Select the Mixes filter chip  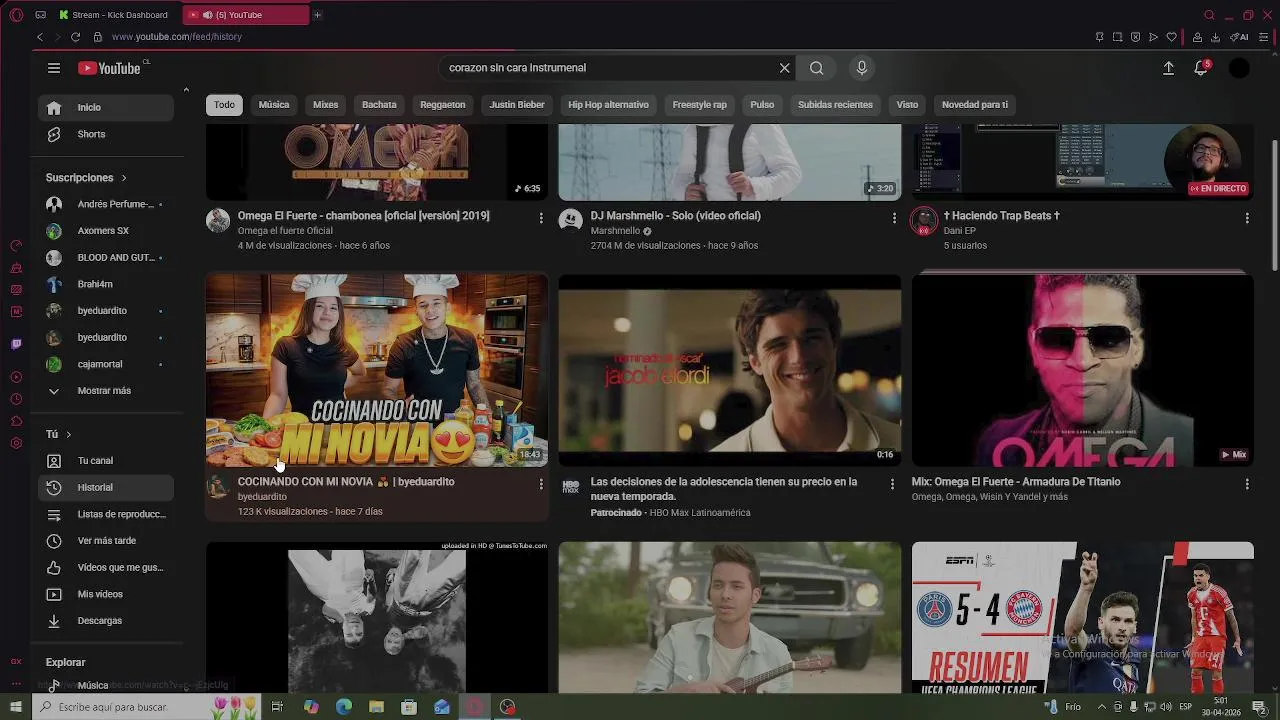(x=326, y=105)
